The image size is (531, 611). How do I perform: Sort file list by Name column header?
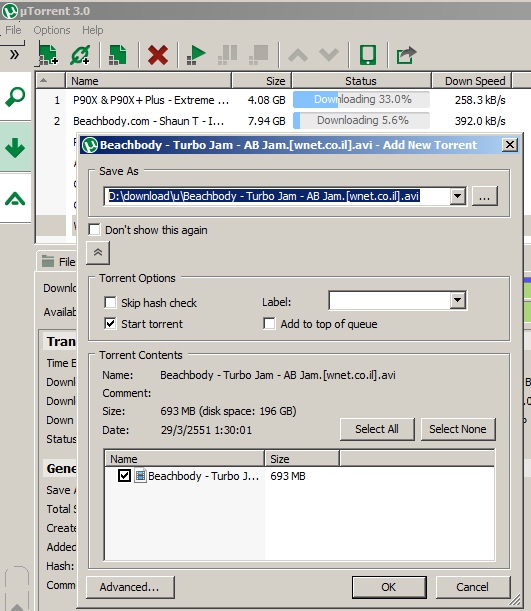tap(185, 458)
